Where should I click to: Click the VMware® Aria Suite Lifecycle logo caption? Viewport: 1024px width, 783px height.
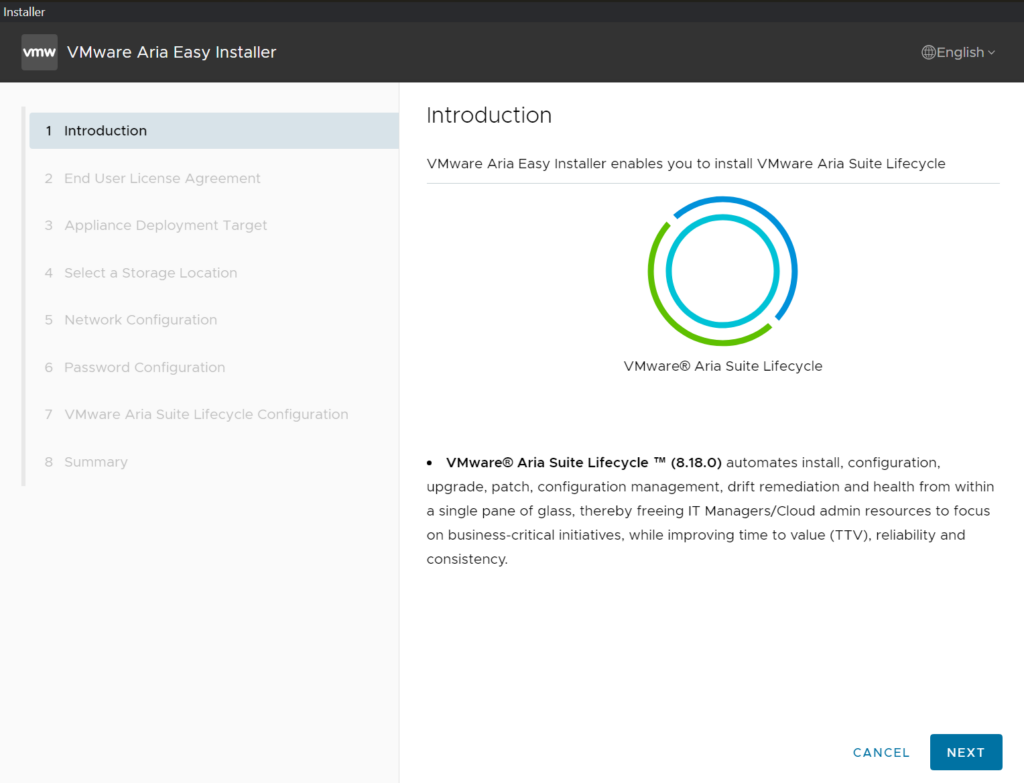[x=723, y=366]
